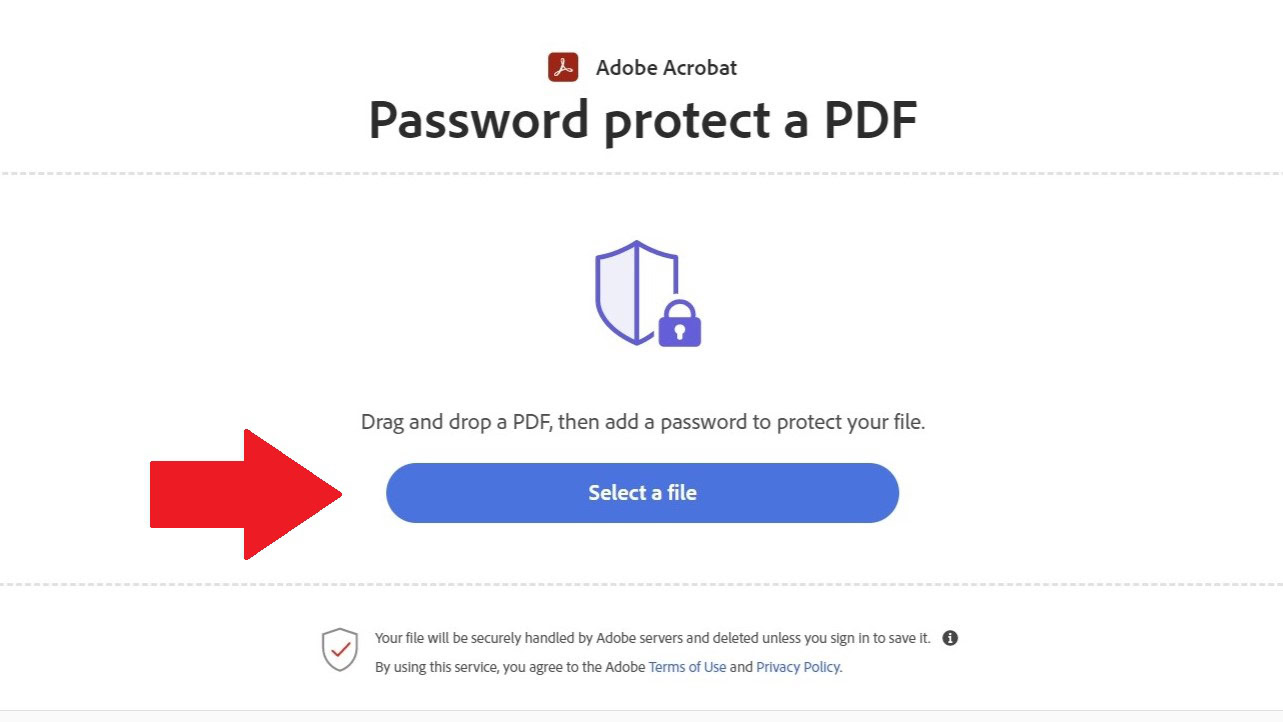
Task: Click the large red arrow graphic
Action: [247, 494]
